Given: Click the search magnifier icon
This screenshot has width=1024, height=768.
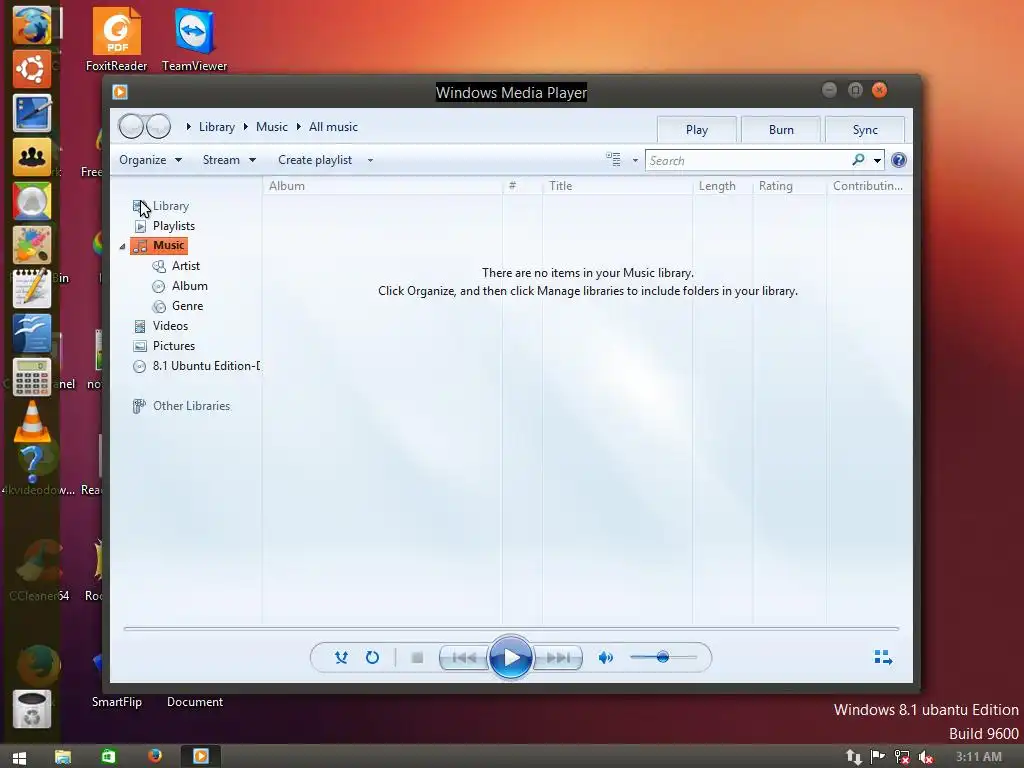Looking at the screenshot, I should pyautogui.click(x=859, y=159).
